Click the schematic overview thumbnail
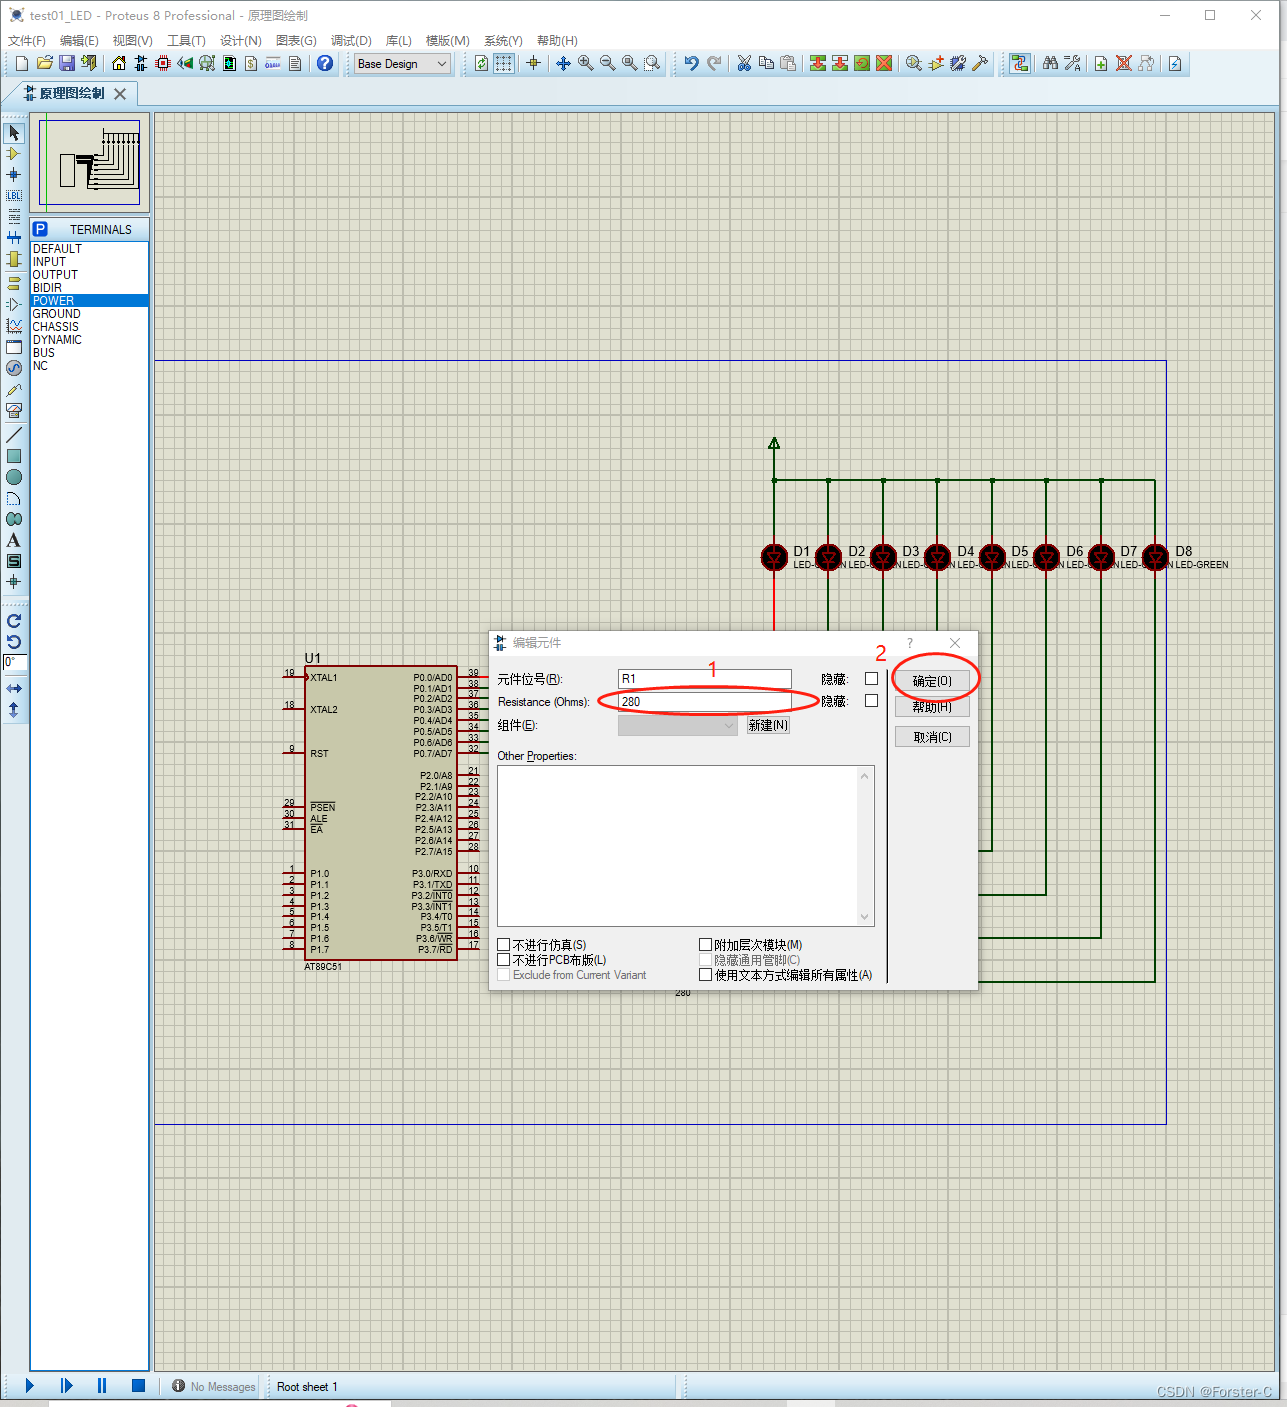 click(x=90, y=162)
